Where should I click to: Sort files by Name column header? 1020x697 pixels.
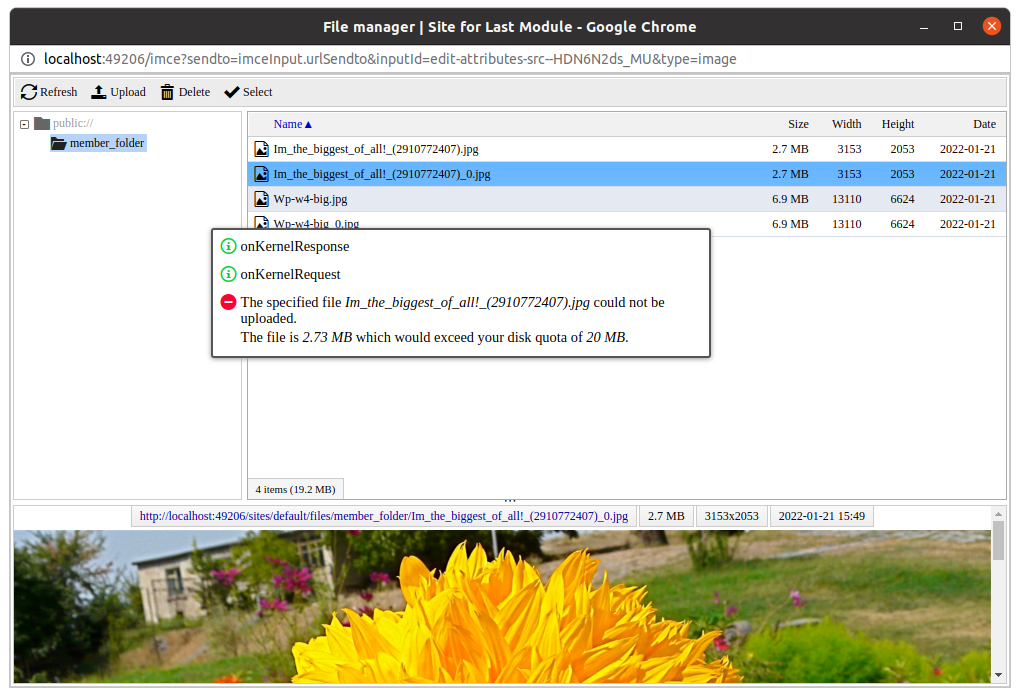click(x=288, y=124)
